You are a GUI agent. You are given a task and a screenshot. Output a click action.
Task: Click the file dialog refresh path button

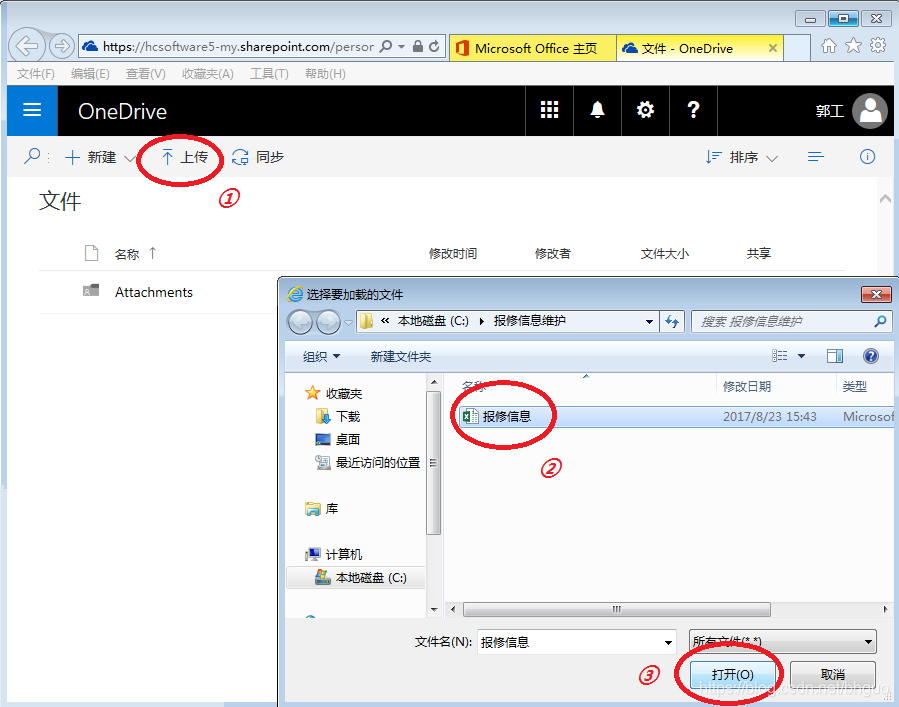[672, 321]
